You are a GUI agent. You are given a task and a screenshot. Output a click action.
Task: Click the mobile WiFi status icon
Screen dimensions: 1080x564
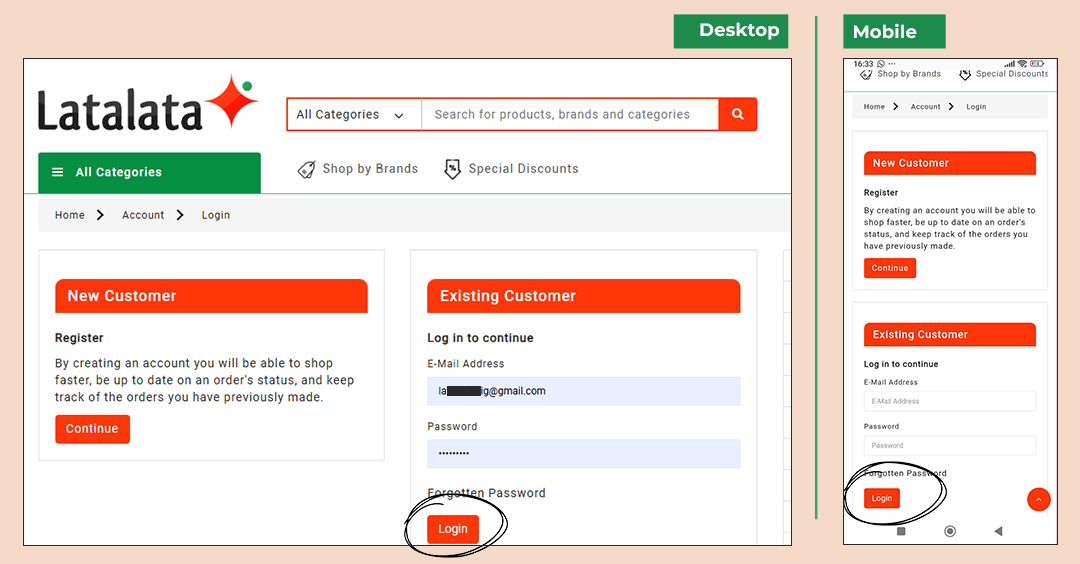1022,63
